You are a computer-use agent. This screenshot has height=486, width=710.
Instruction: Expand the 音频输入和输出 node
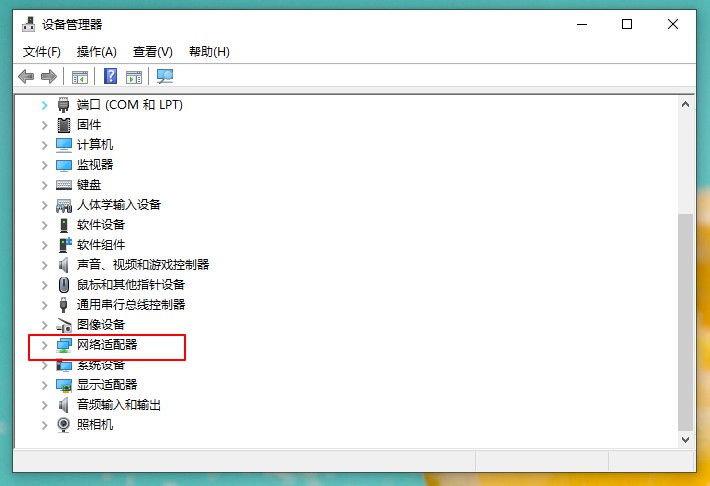pos(44,405)
